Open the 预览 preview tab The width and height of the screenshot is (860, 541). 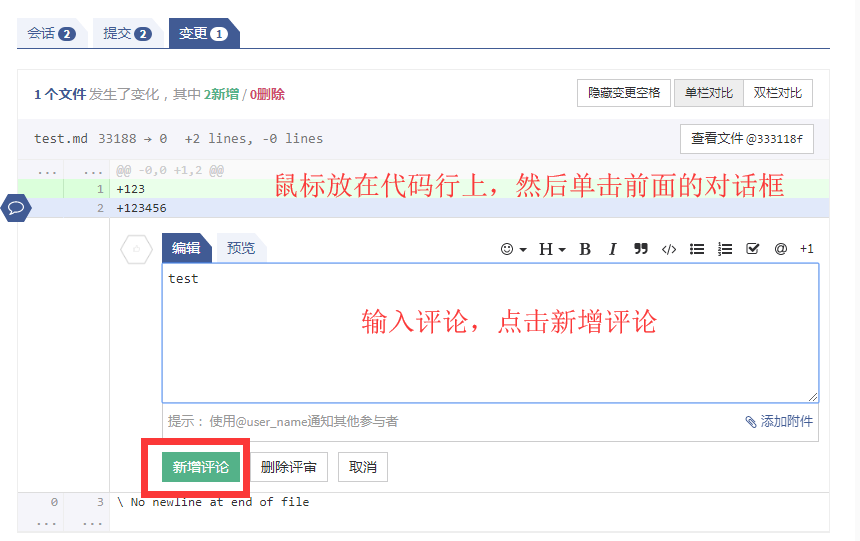(241, 248)
